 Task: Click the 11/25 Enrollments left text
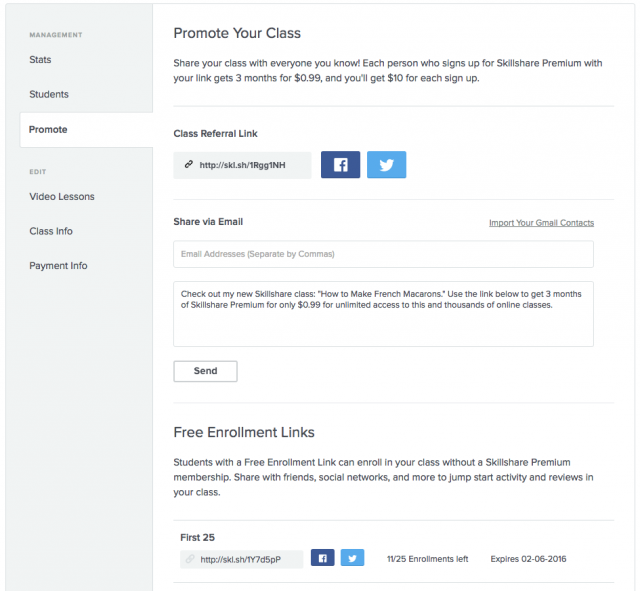(427, 559)
